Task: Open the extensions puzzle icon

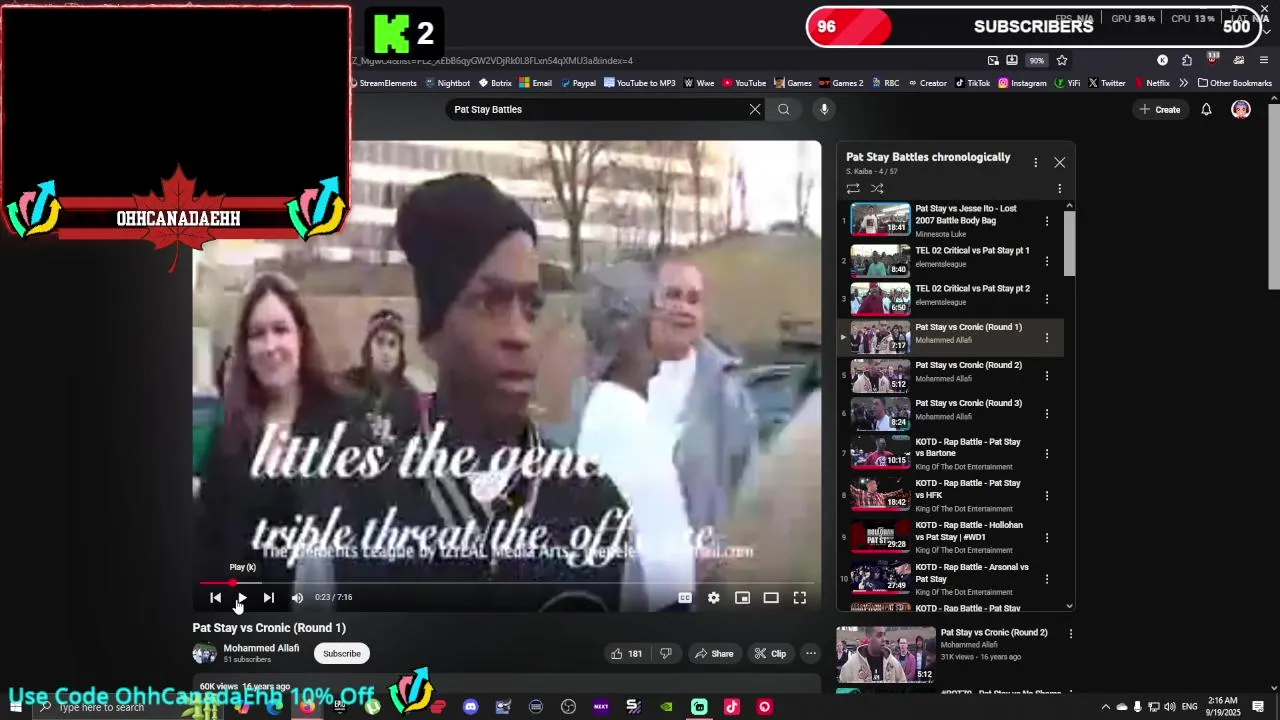Action: 1186,60
